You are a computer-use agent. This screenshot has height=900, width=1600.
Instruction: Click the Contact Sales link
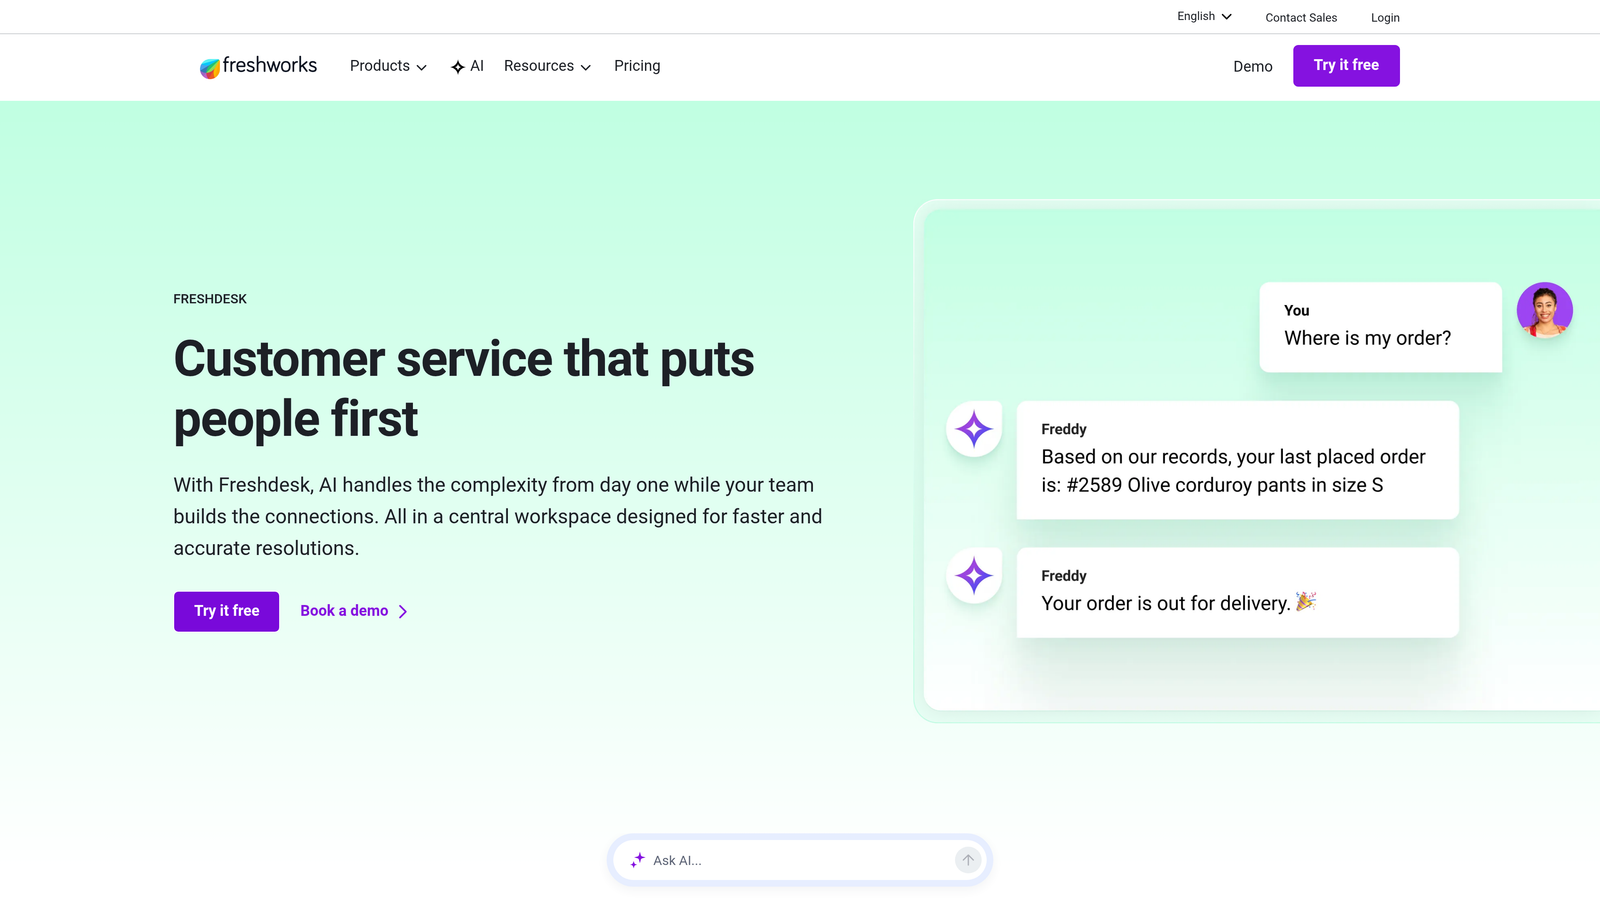(1301, 17)
